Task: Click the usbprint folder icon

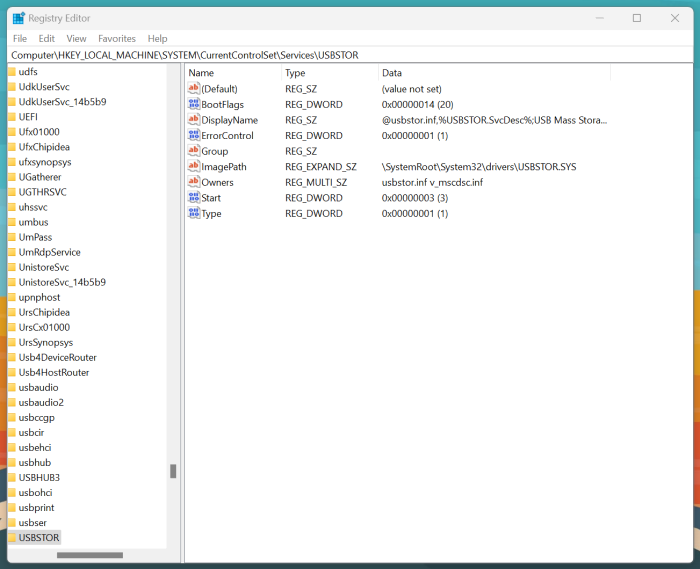Action: click(x=12, y=507)
